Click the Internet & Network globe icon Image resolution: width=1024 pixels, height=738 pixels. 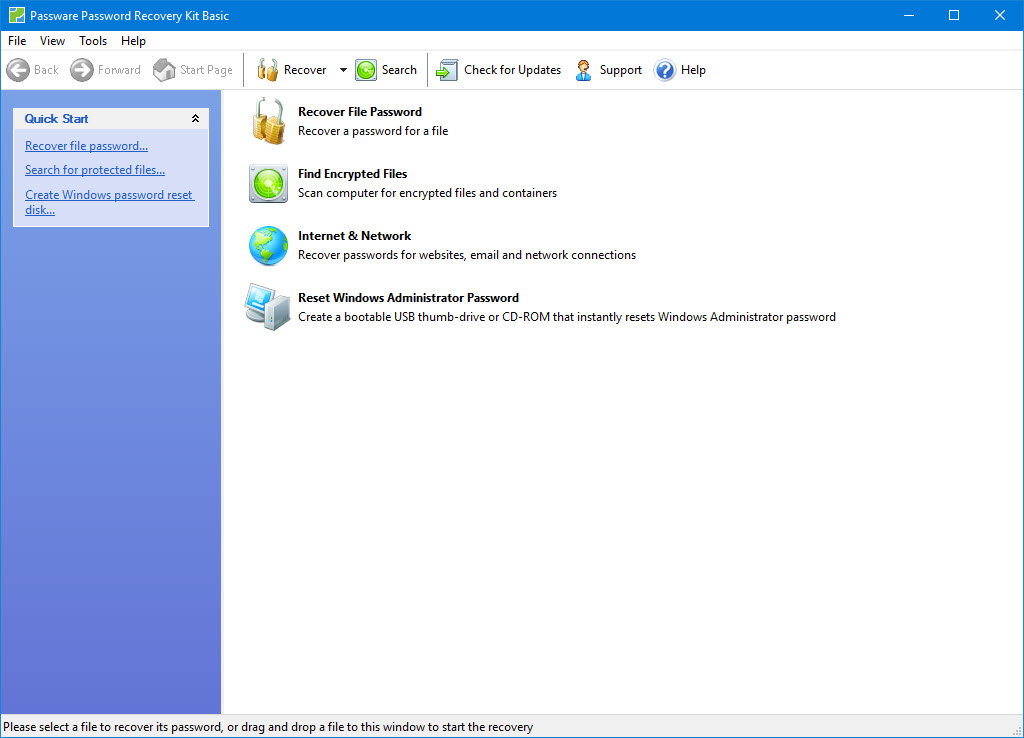268,246
